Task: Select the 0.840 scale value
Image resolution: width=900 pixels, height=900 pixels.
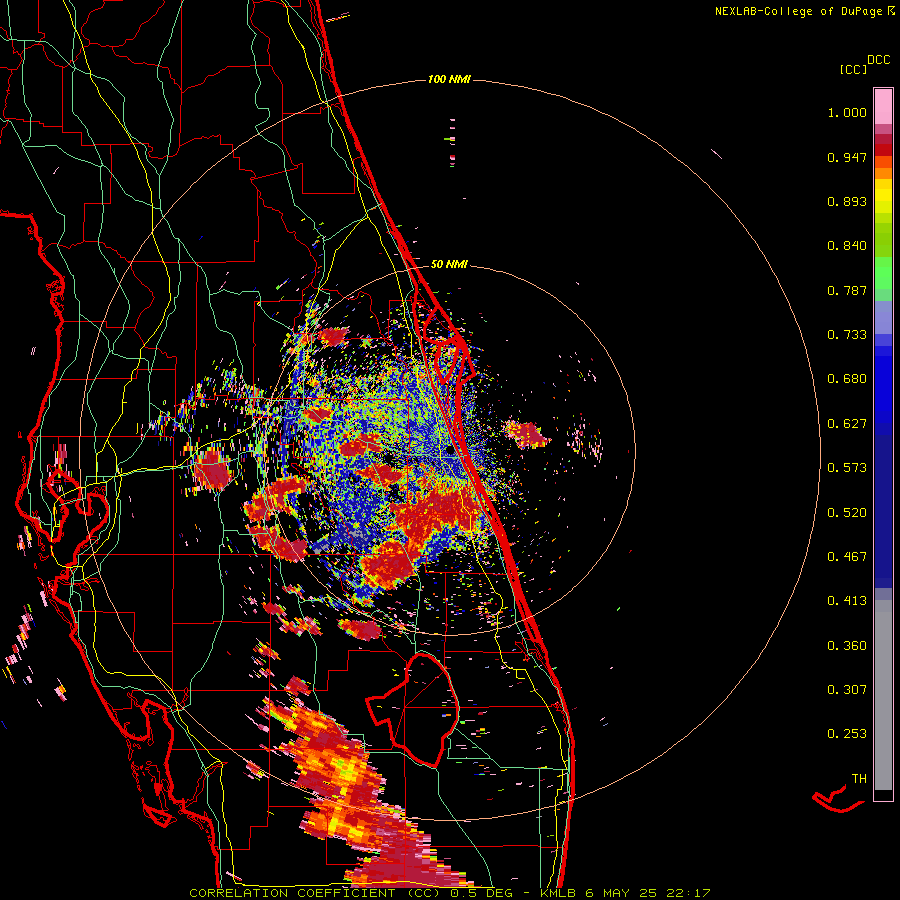Action: 847,246
